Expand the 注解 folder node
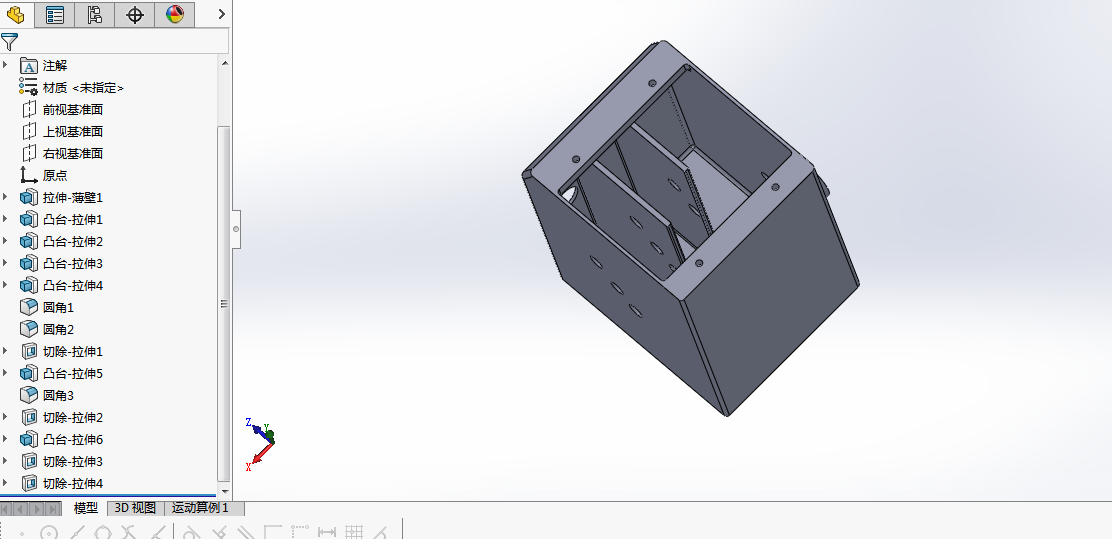The height and width of the screenshot is (539, 1112). [x=6, y=65]
